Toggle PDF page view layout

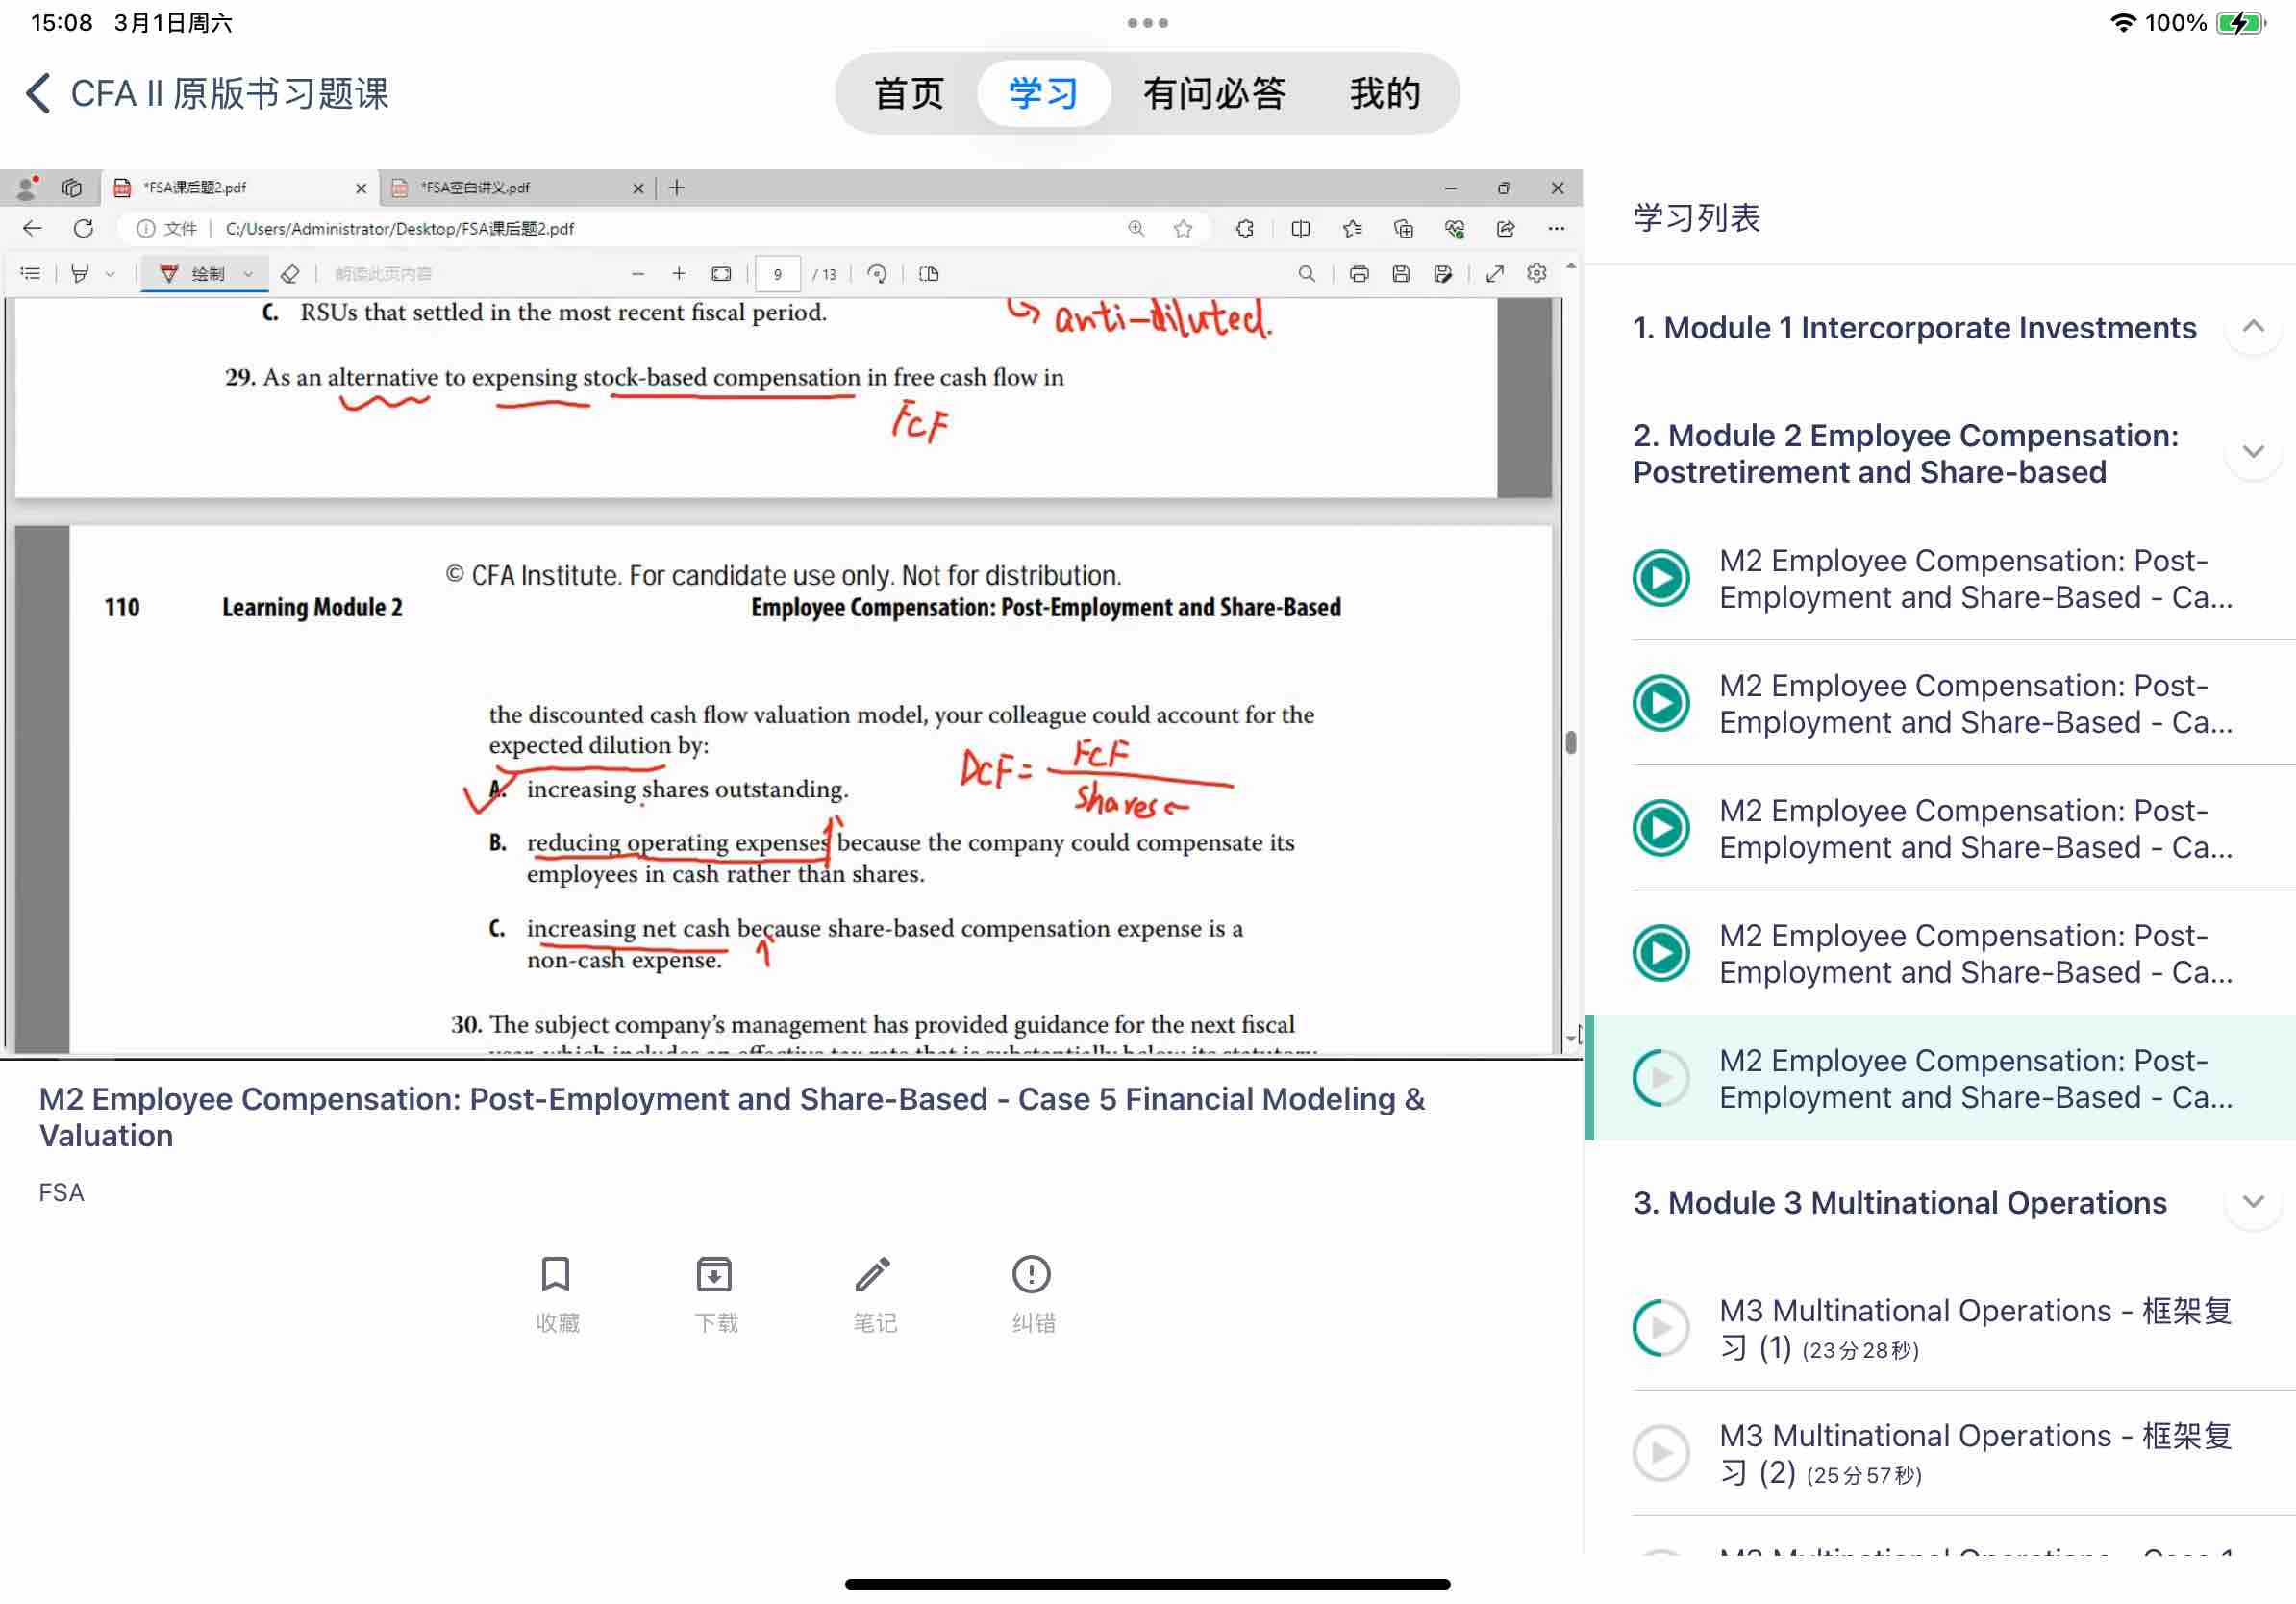pos(929,274)
